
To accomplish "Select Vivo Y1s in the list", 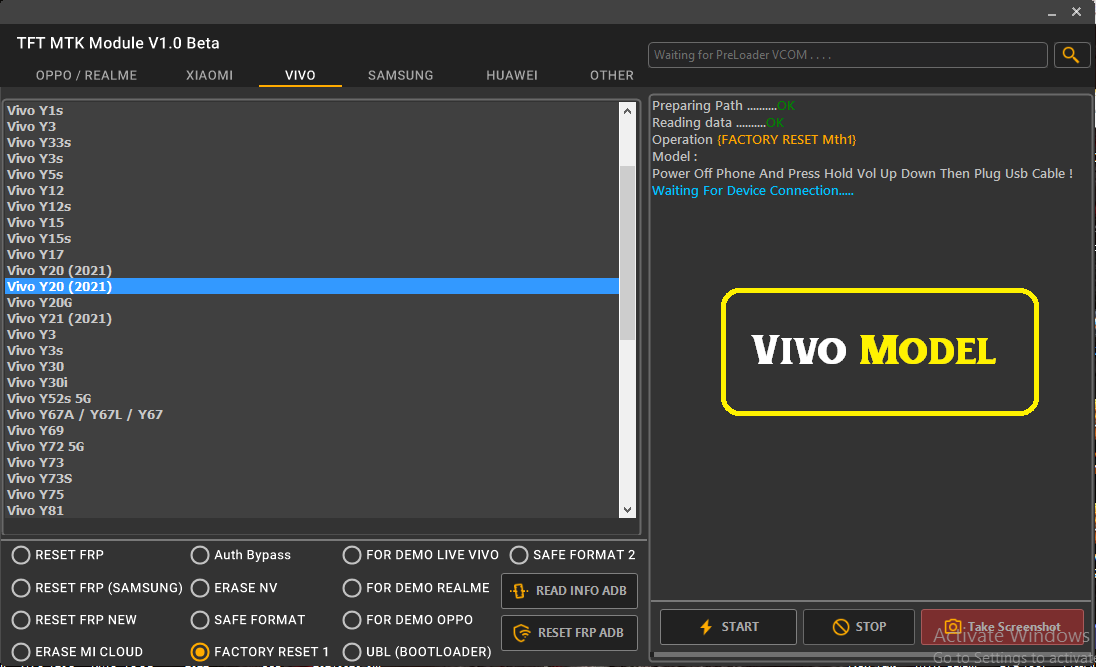I will (312, 110).
